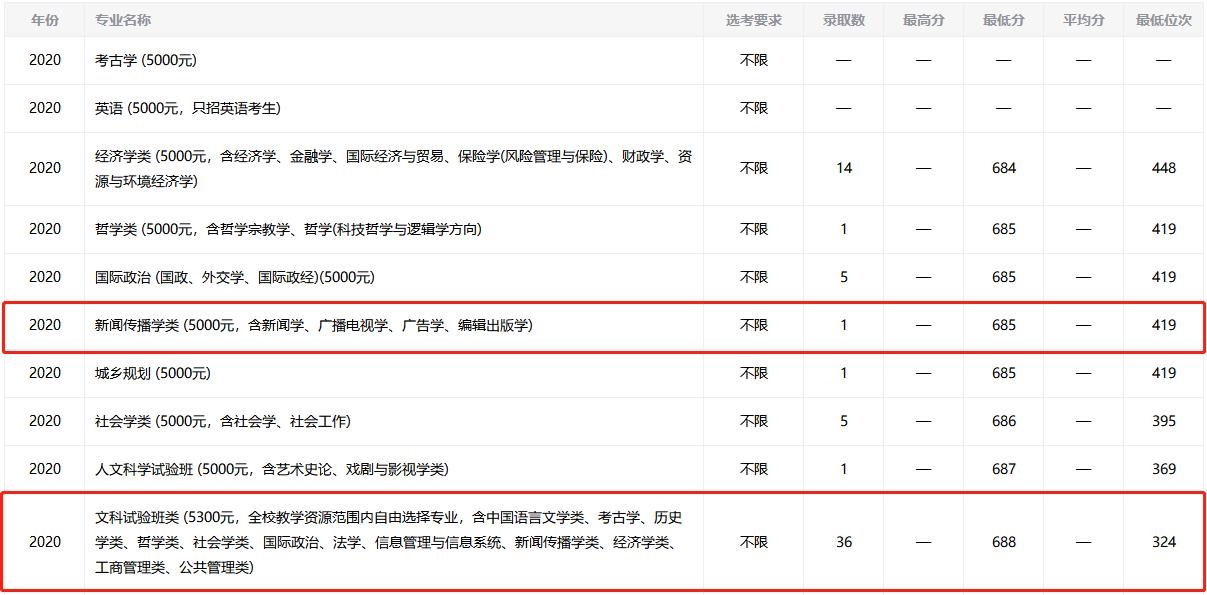Screen dimensions: 1207x595
Task: Click the 年份 column header
Action: point(44,18)
